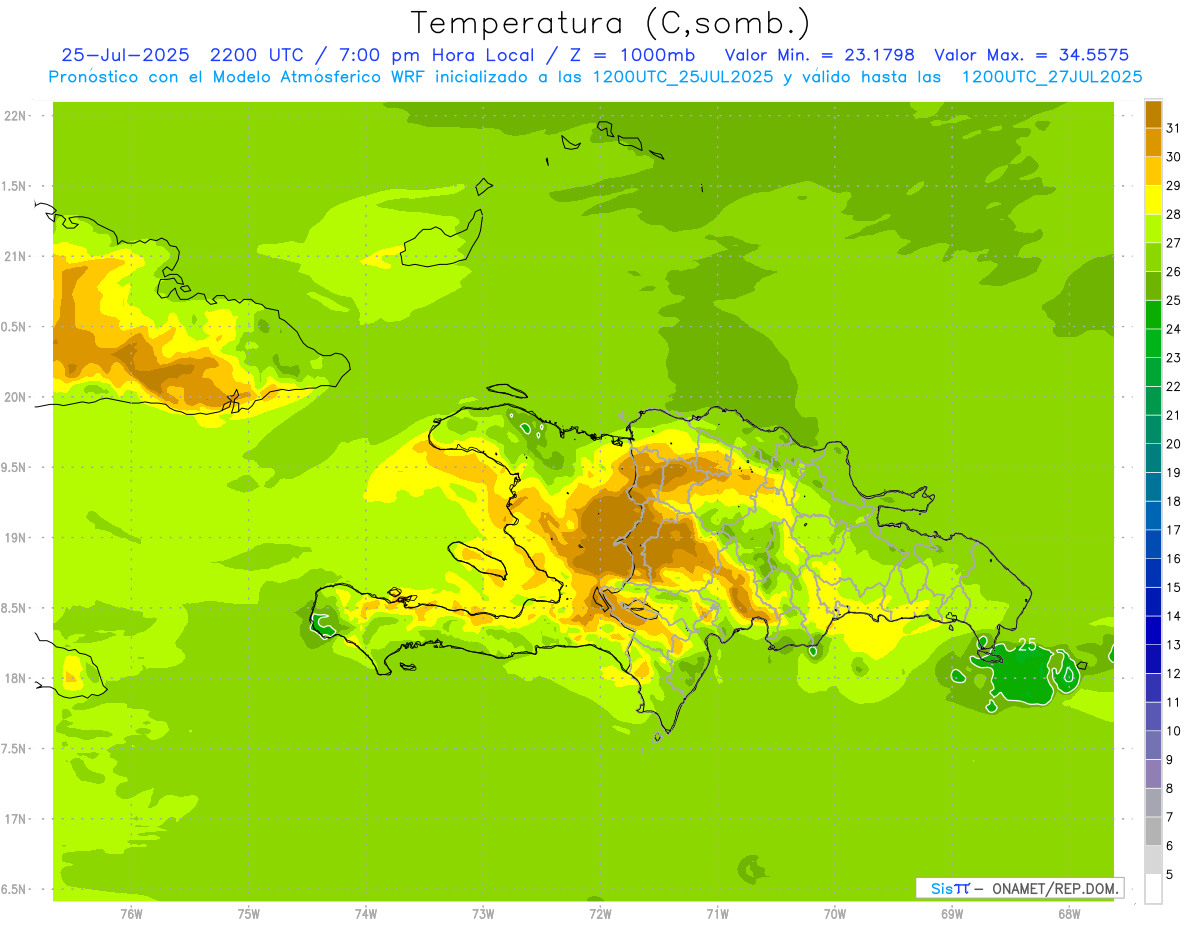Click the "19N" latitude label

[x=15, y=538]
